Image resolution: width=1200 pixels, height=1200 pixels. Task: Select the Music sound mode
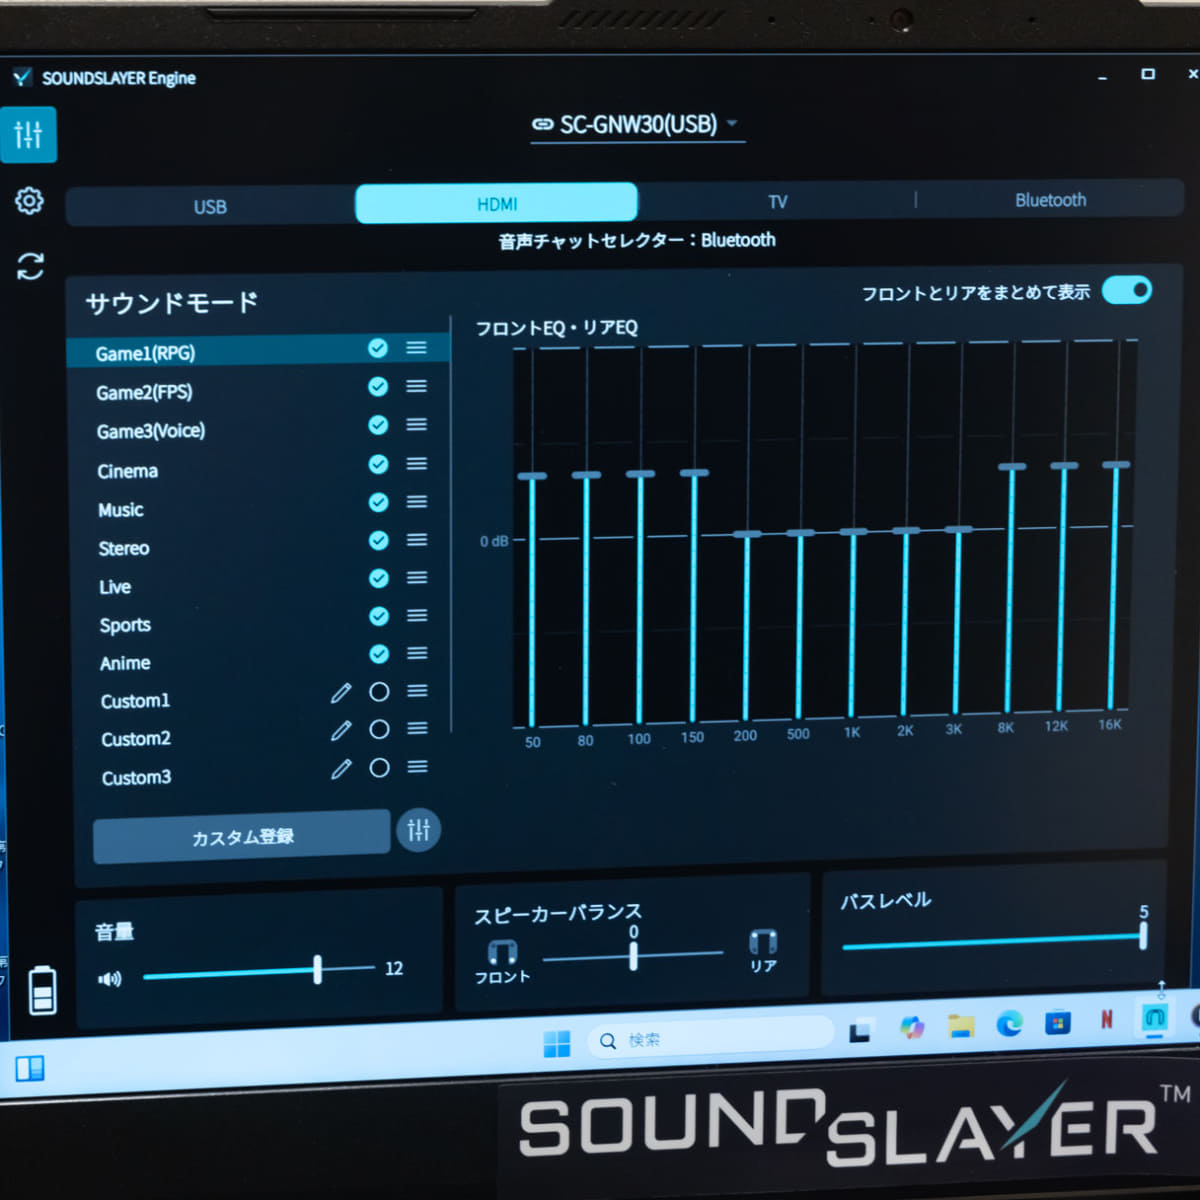click(120, 509)
